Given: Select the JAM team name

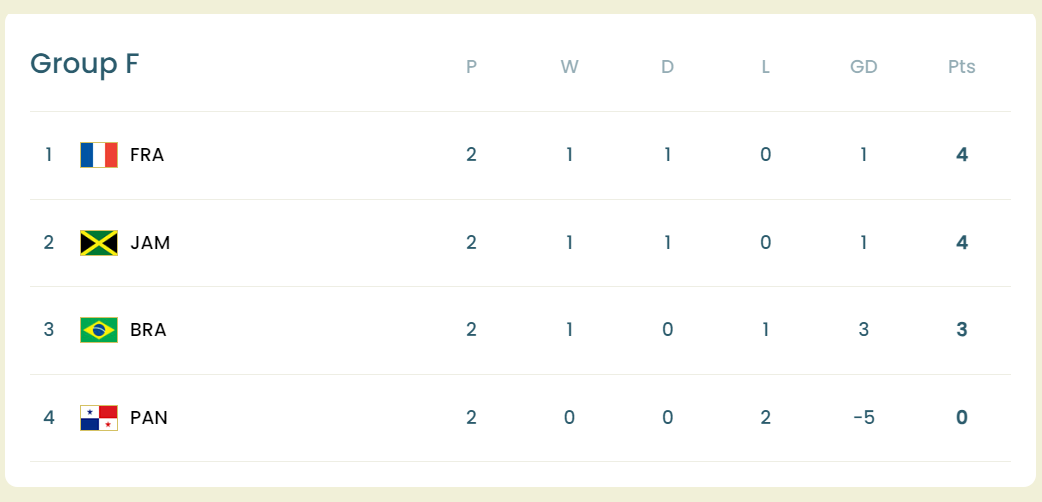Looking at the screenshot, I should (x=150, y=243).
